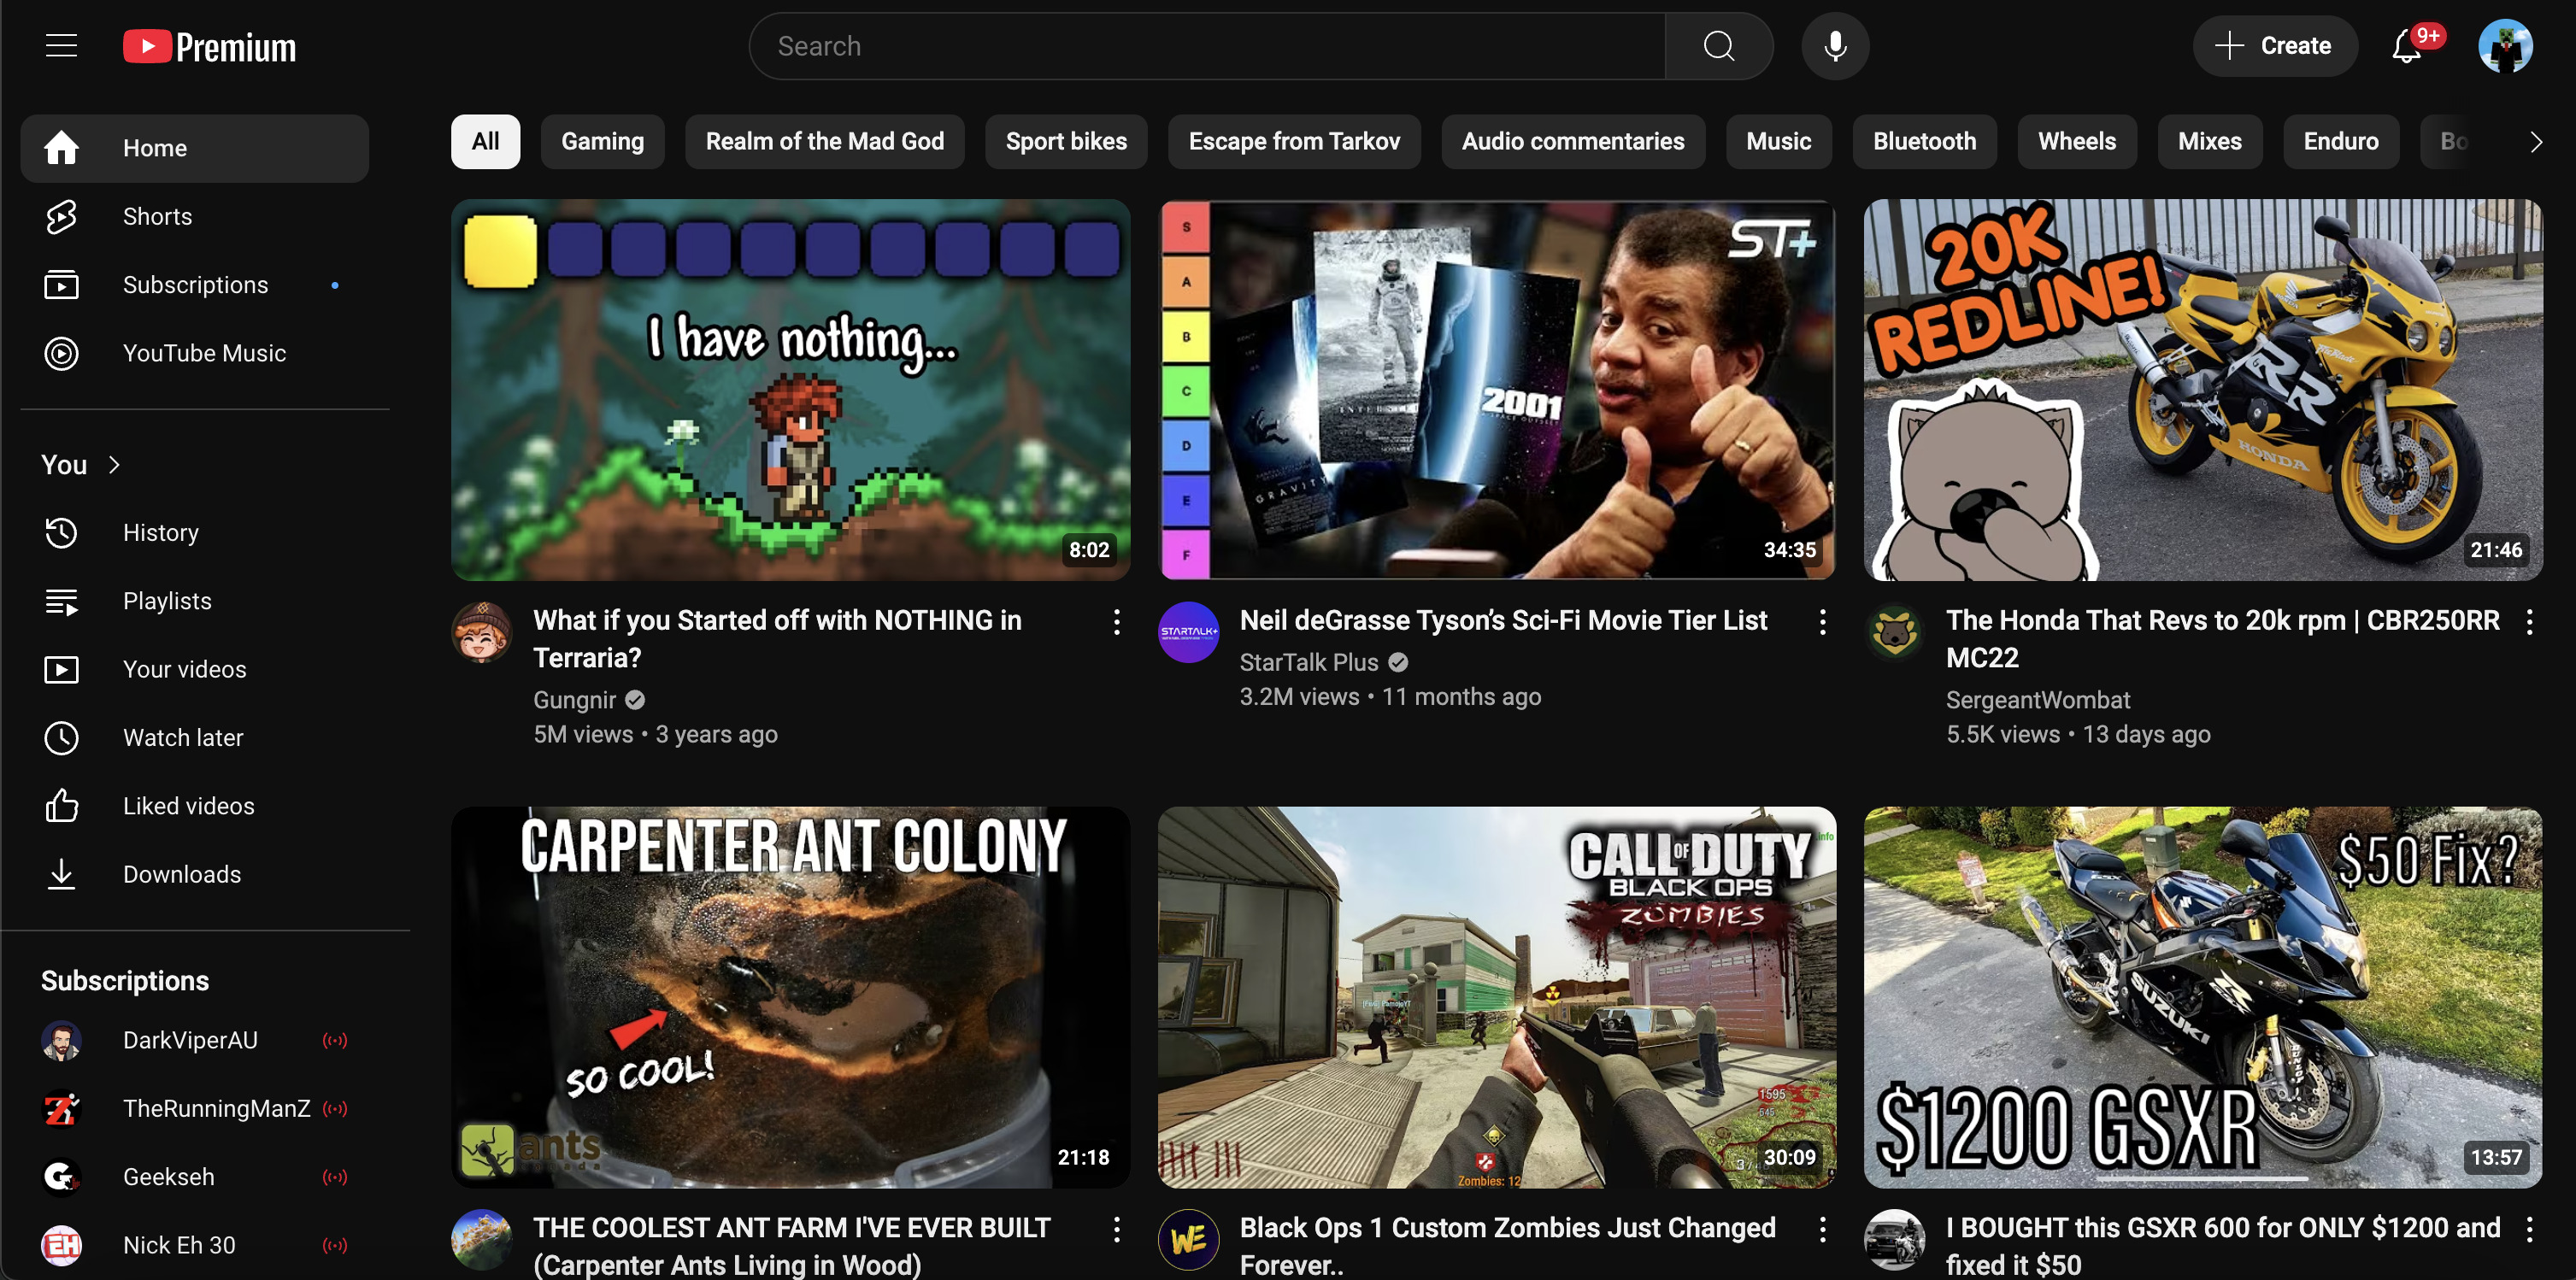The height and width of the screenshot is (1280, 2576).
Task: Select the Gaming filter chip
Action: (602, 142)
